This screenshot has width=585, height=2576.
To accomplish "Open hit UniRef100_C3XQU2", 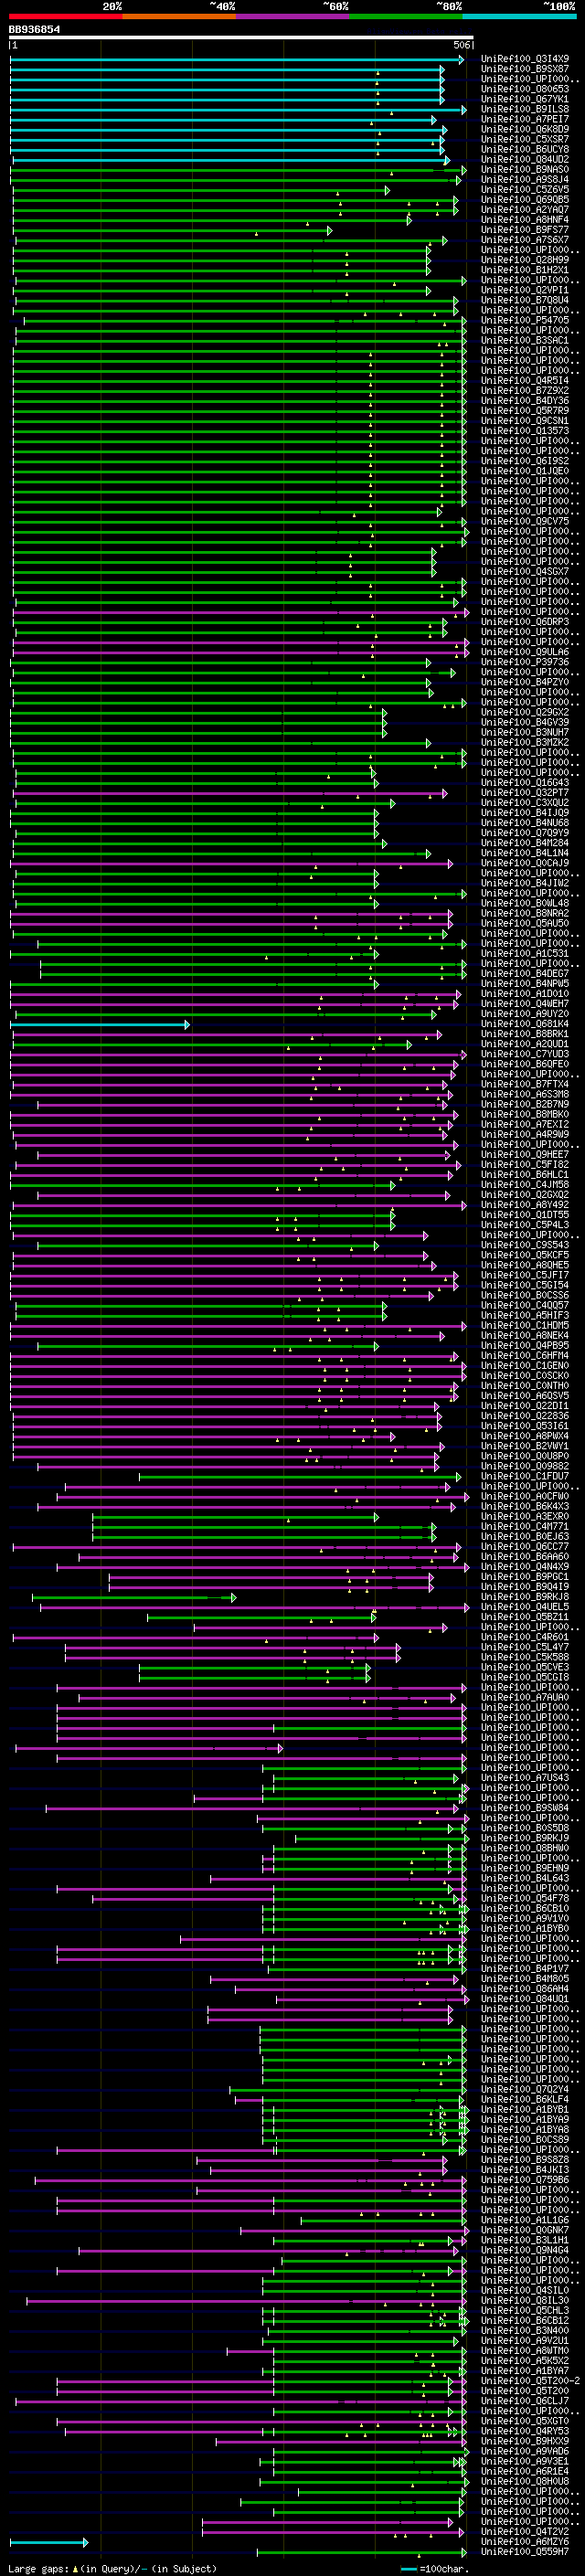I will (524, 803).
